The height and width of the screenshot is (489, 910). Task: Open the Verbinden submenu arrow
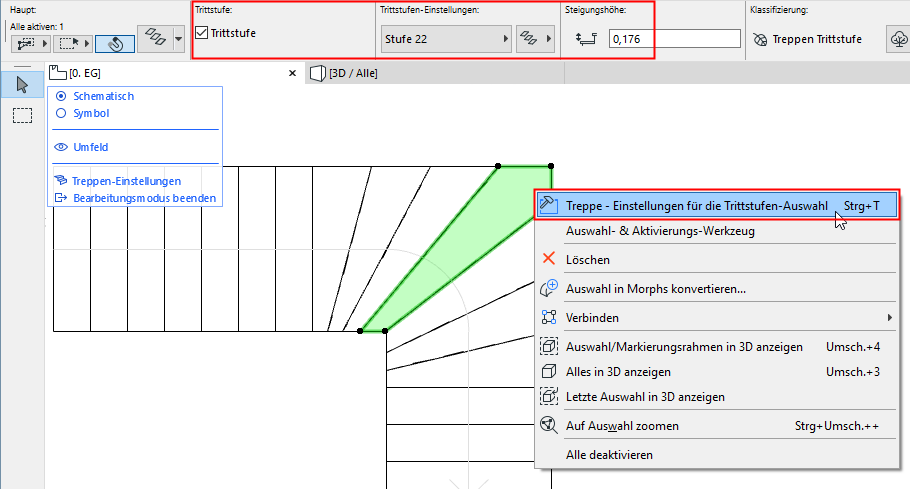[889, 317]
